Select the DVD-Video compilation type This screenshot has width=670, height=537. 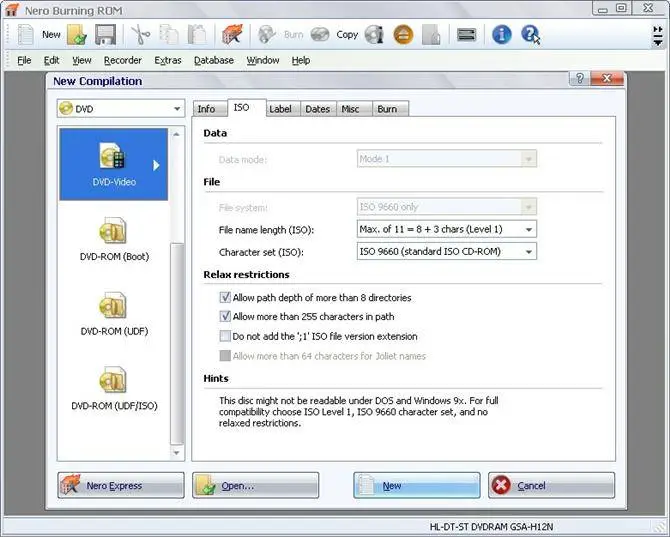[114, 164]
